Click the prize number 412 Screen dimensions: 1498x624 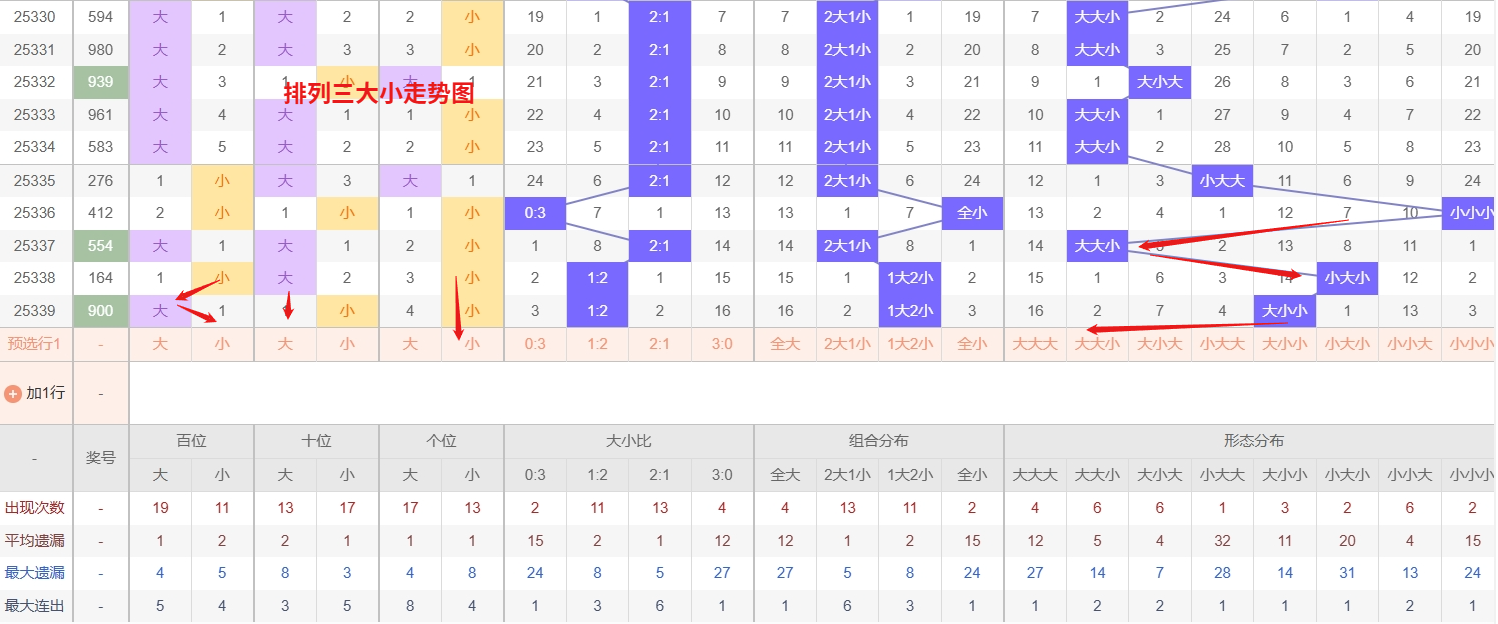[x=101, y=213]
